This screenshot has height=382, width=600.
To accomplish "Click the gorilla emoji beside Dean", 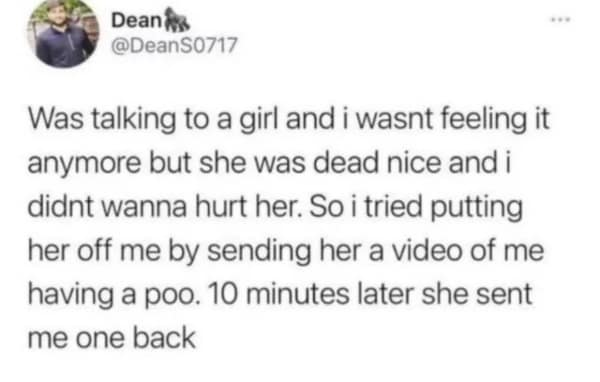I will pyautogui.click(x=176, y=21).
